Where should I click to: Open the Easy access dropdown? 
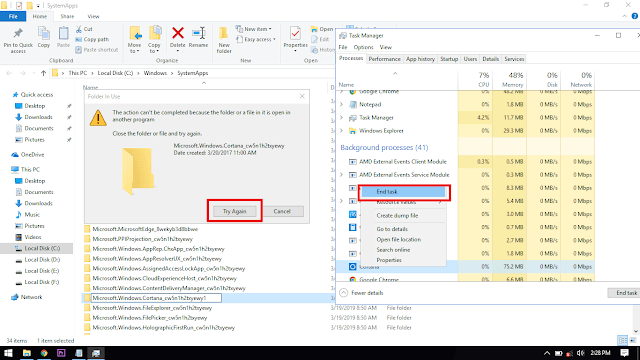[x=256, y=40]
